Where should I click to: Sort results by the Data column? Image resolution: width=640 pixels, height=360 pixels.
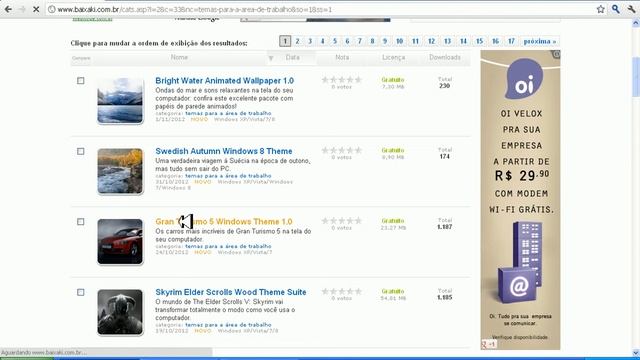click(293, 58)
